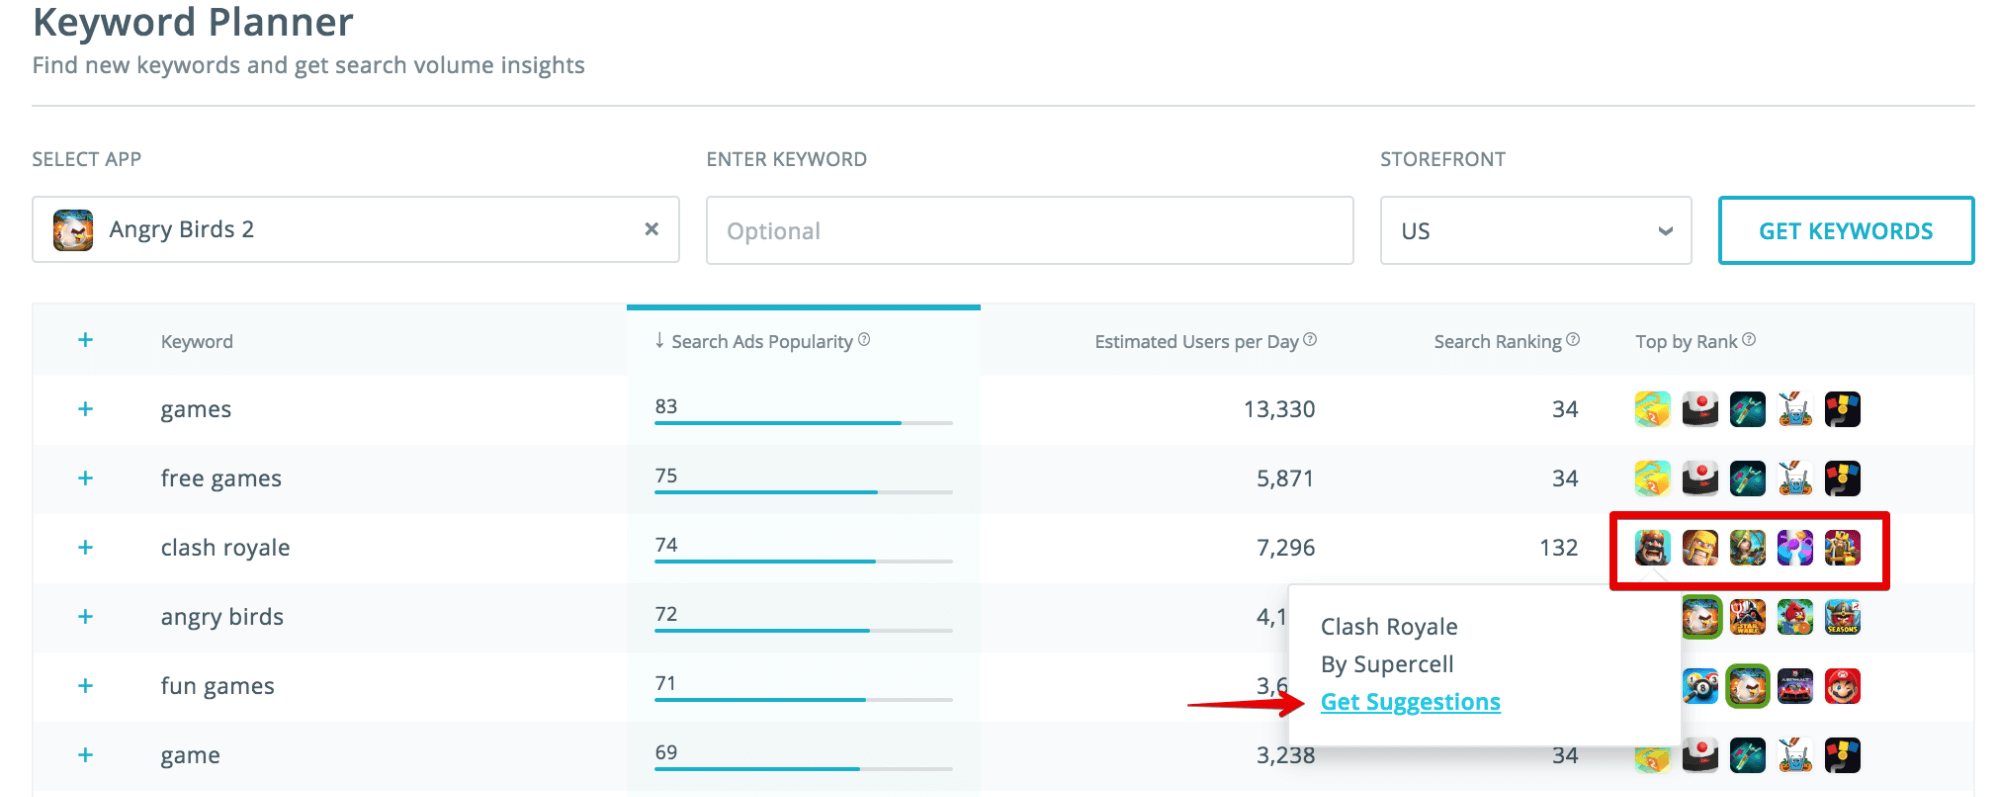Click purple paint app icon in clash royale row
This screenshot has width=1999, height=797.
point(1795,547)
